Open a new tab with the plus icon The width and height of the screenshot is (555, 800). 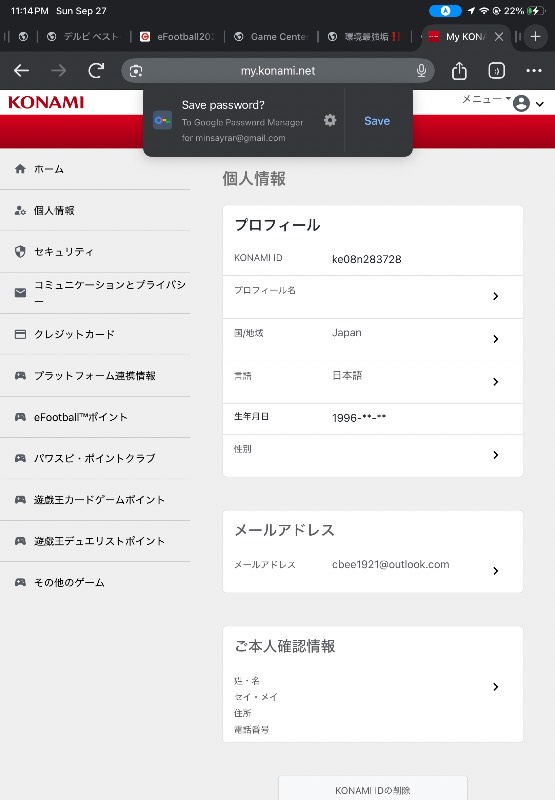[x=535, y=37]
